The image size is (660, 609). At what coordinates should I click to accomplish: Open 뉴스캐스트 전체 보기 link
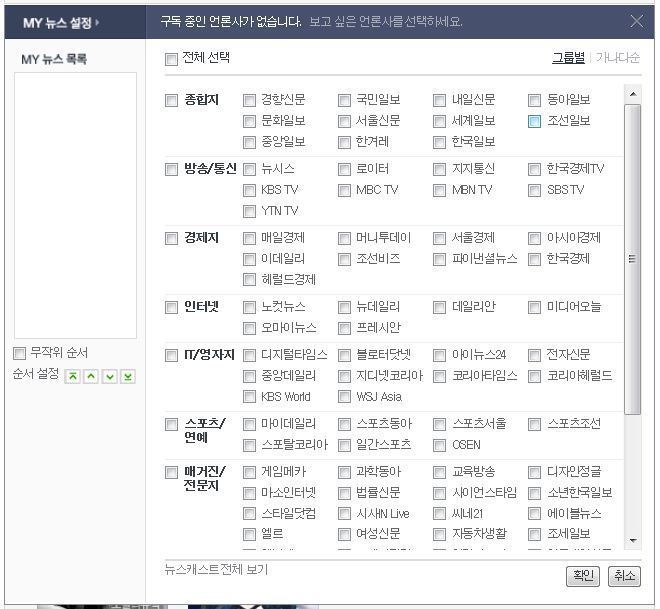pos(216,569)
